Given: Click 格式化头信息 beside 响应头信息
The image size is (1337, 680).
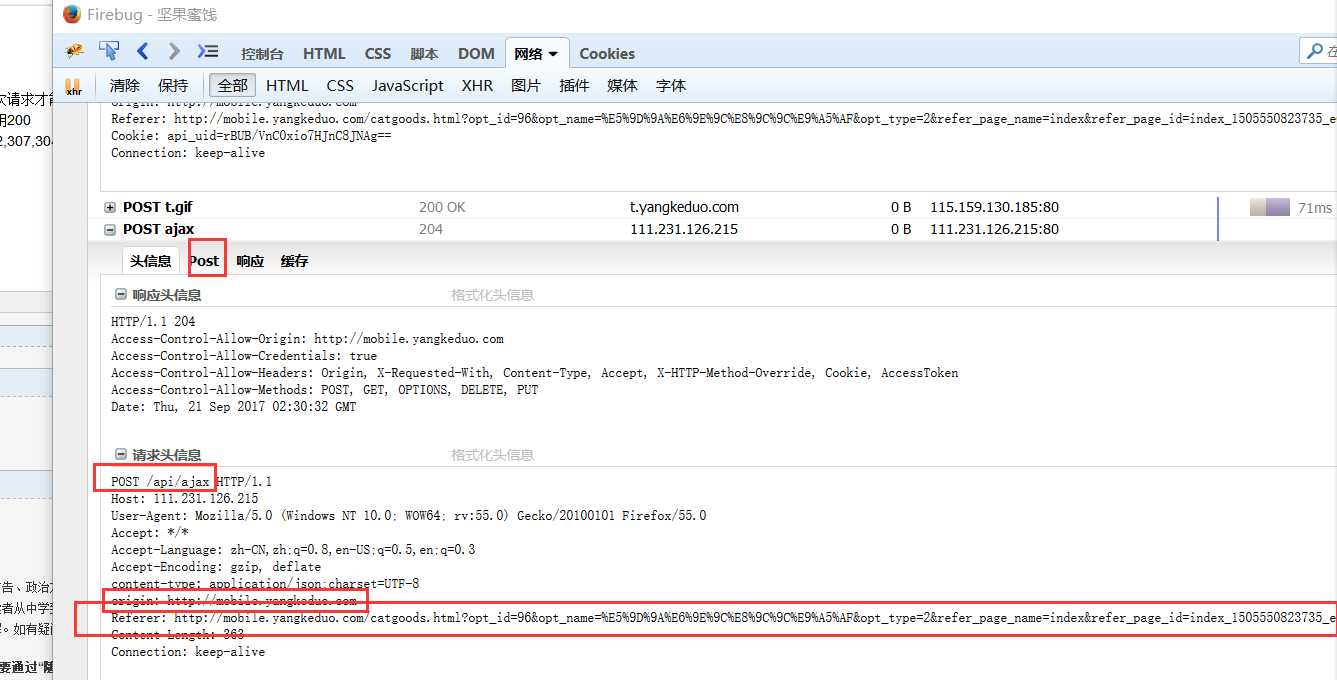Looking at the screenshot, I should (492, 295).
